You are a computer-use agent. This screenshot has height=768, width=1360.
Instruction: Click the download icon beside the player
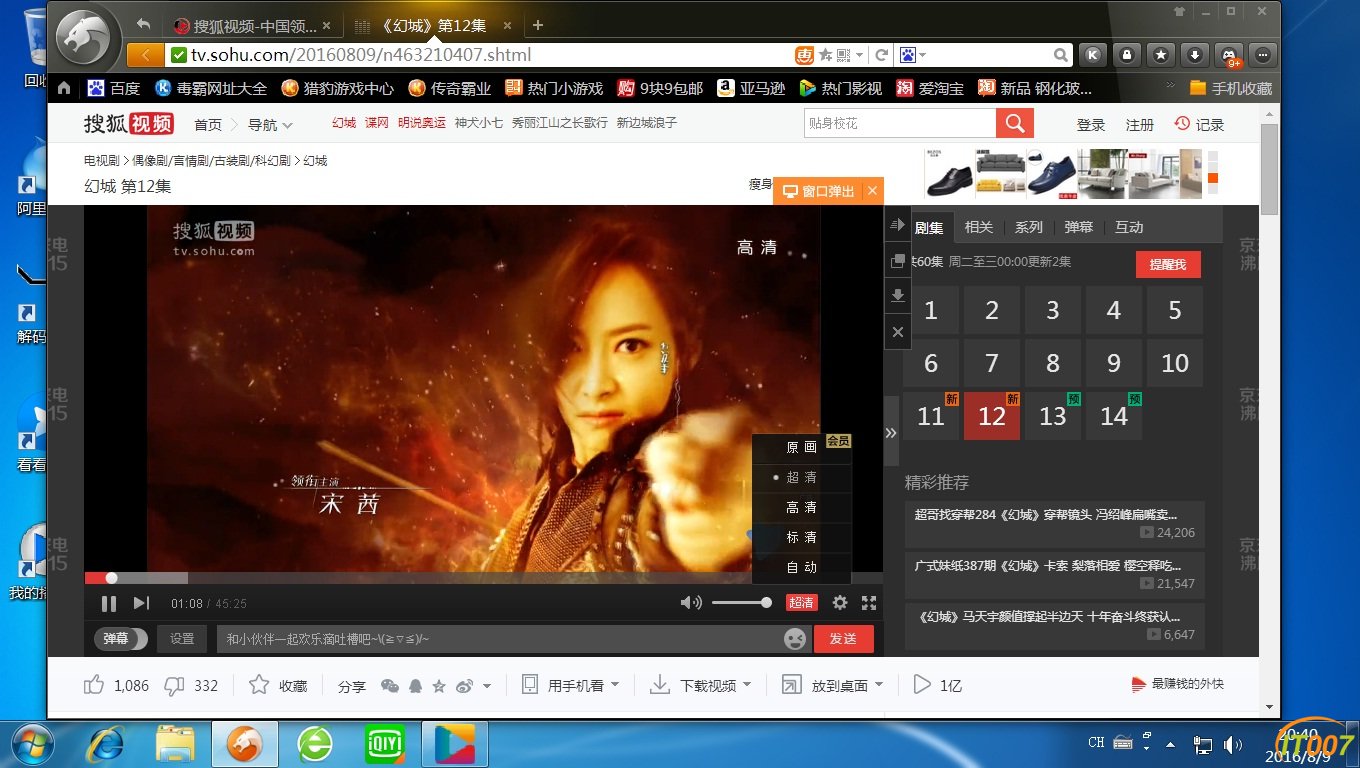tap(898, 295)
